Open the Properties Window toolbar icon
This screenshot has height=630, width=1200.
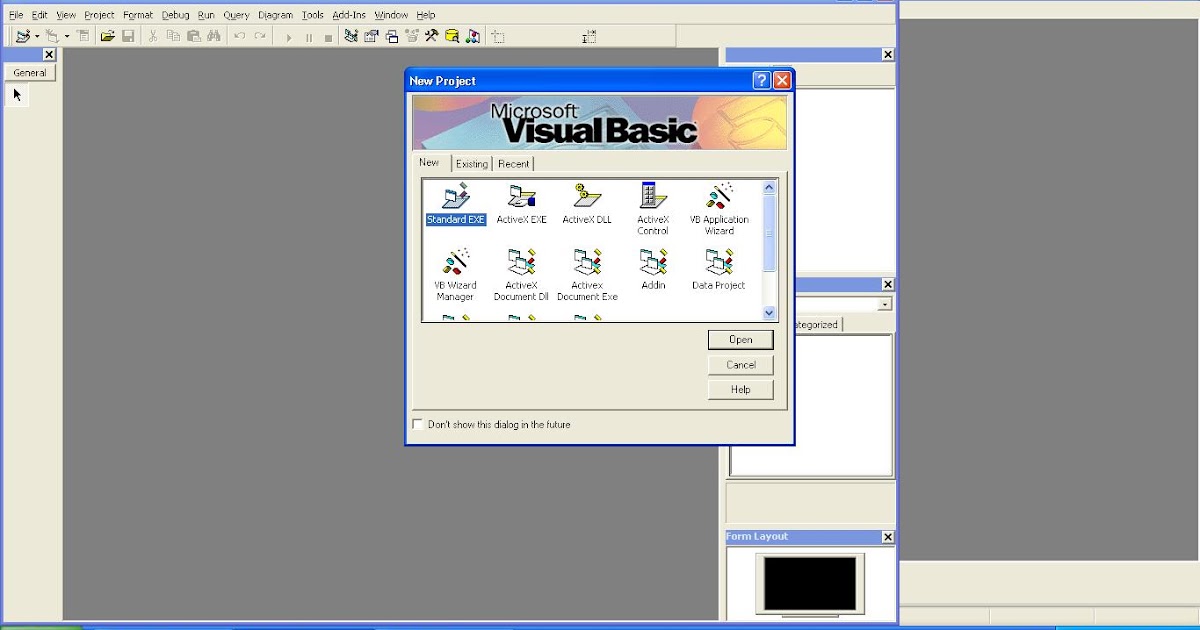(x=370, y=36)
